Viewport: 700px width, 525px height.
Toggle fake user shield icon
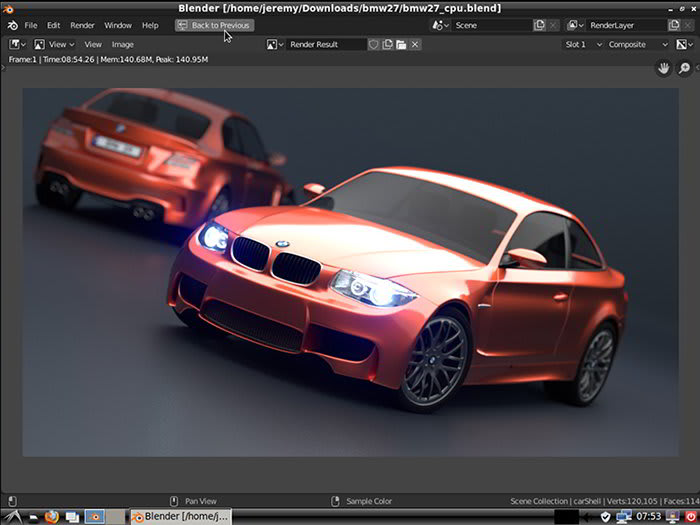pyautogui.click(x=374, y=44)
